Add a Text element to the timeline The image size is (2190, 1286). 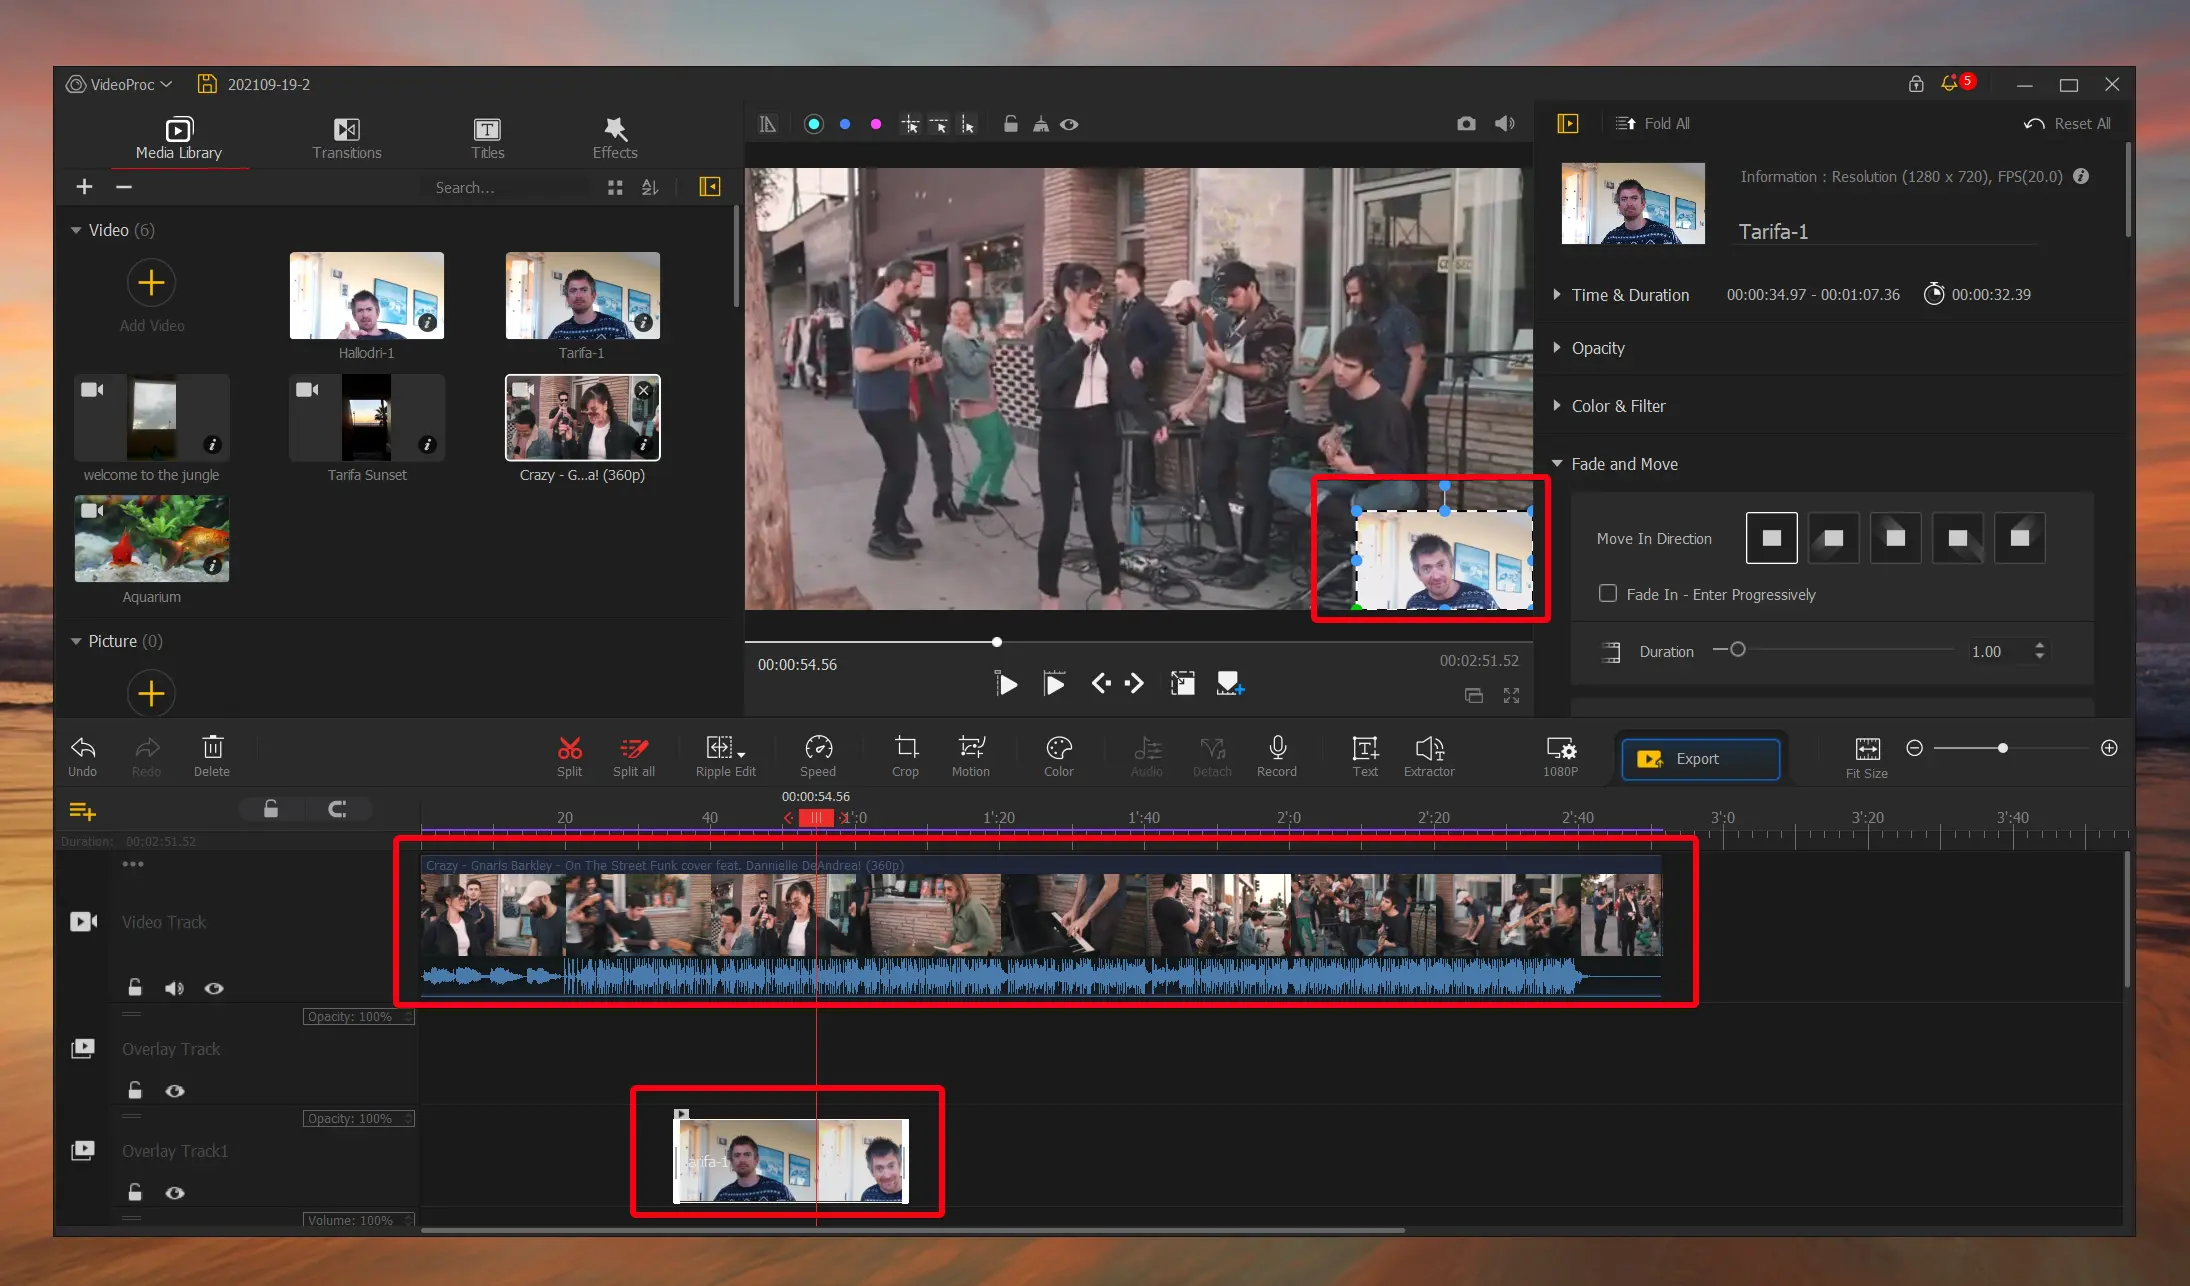tap(1363, 755)
